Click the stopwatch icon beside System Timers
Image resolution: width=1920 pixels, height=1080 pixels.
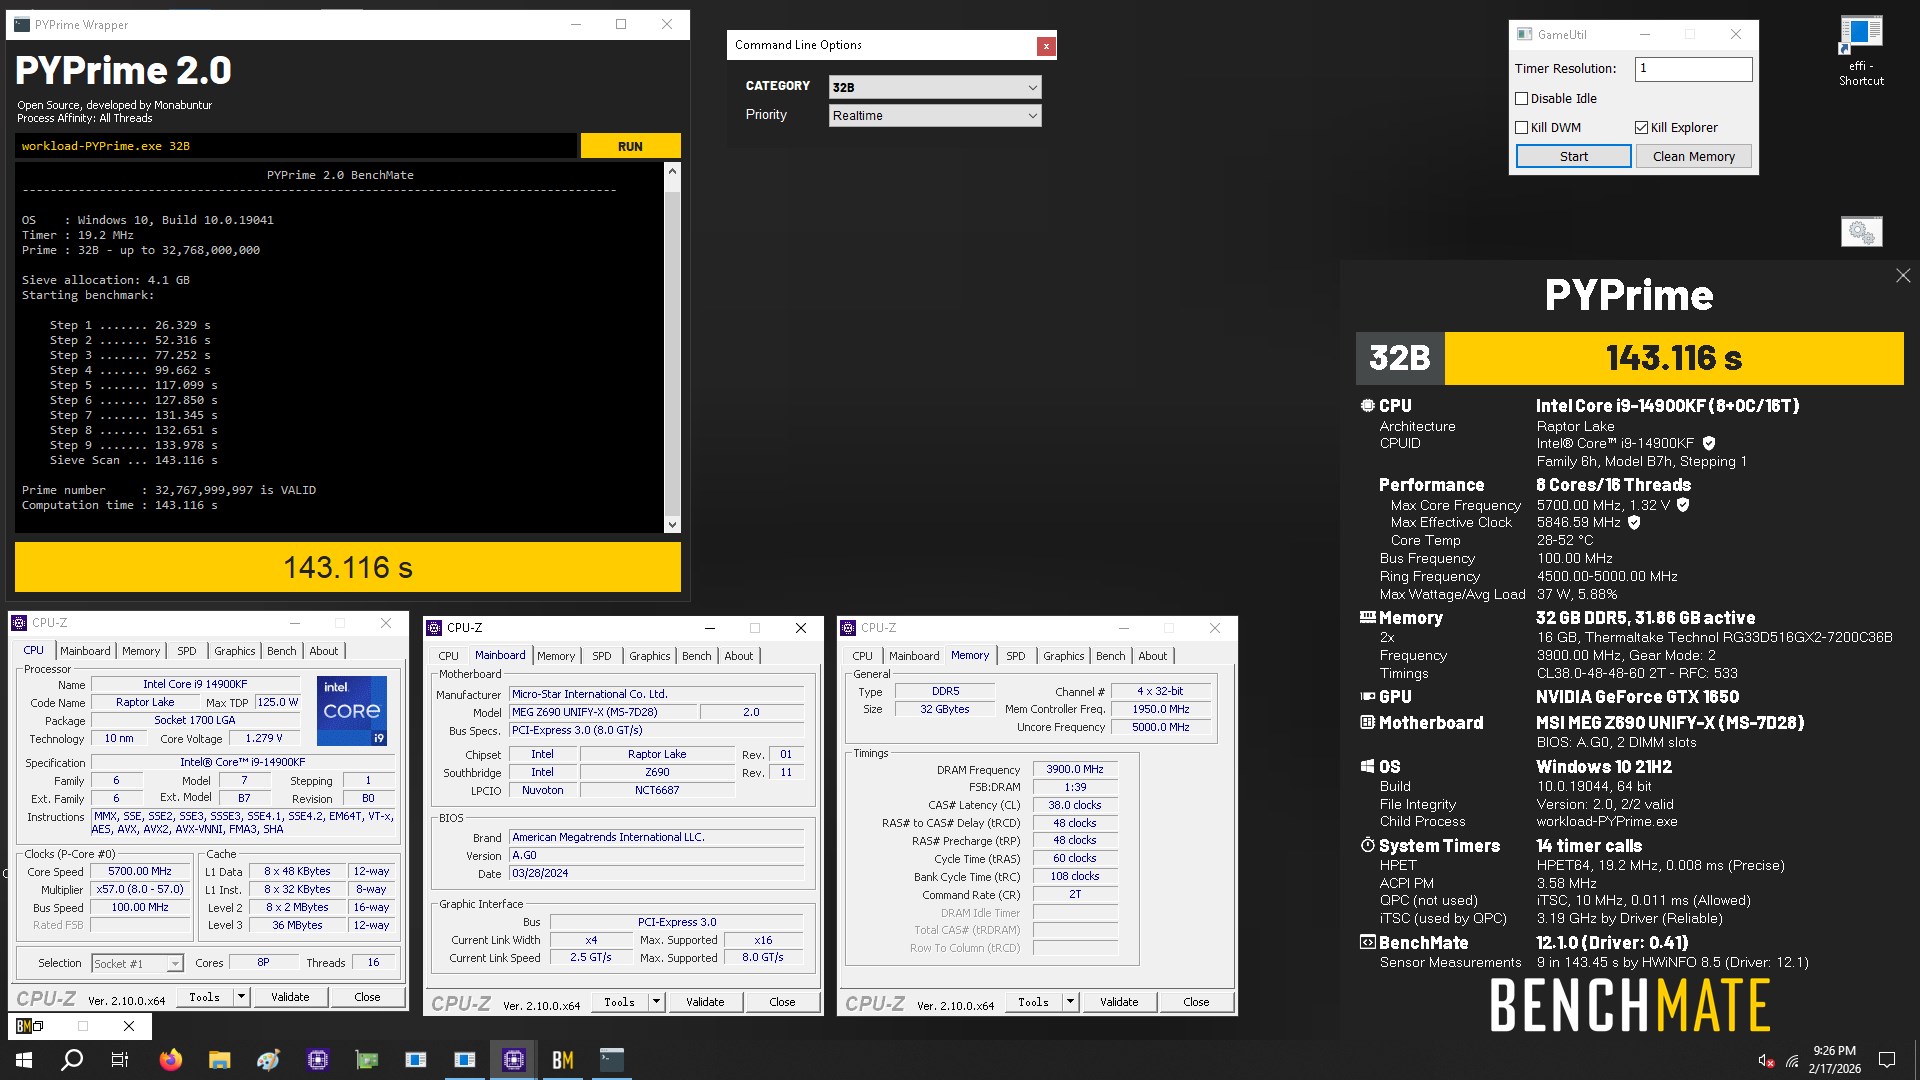1367,845
